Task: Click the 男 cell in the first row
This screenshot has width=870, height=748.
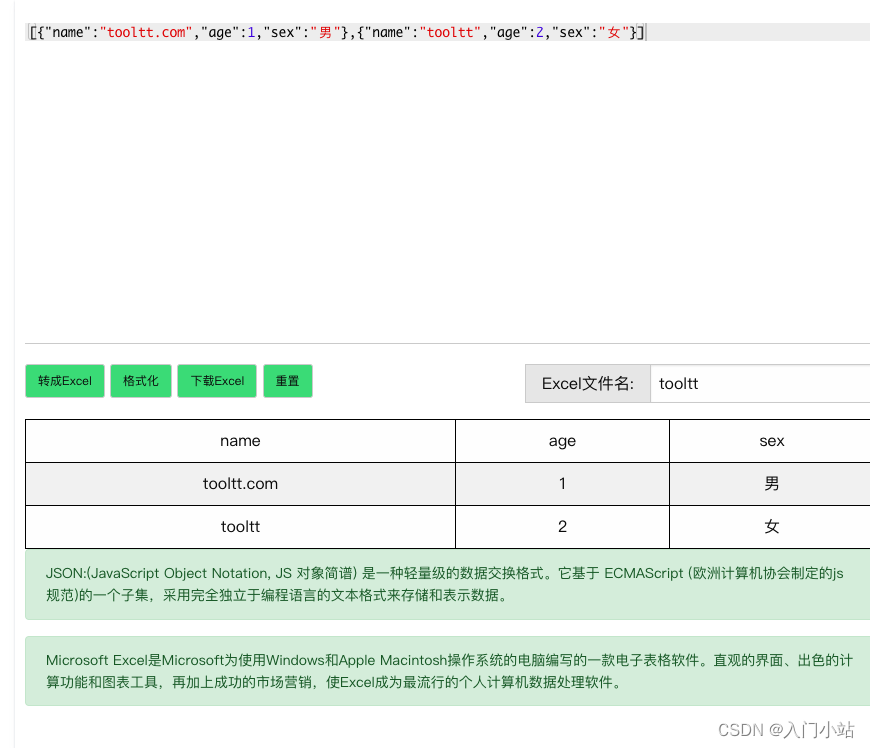Action: [x=770, y=483]
